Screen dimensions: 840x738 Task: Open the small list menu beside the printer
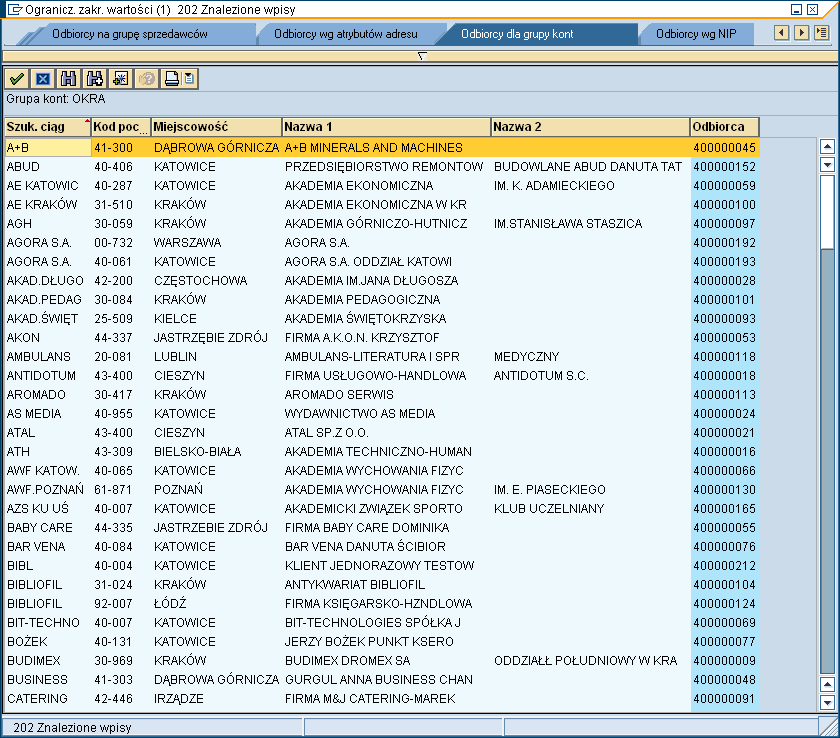pos(190,79)
